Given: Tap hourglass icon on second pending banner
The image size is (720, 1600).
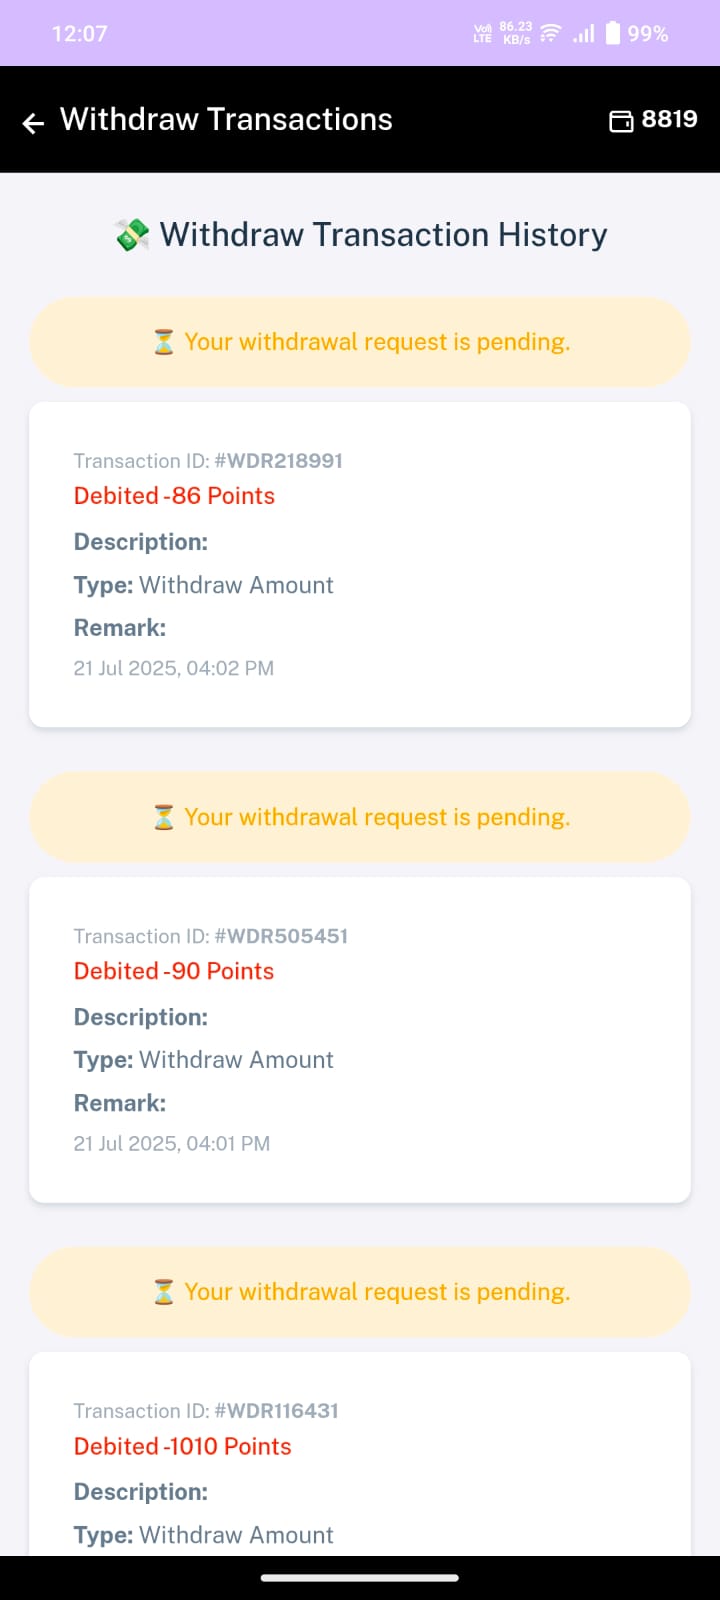Looking at the screenshot, I should 164,817.
